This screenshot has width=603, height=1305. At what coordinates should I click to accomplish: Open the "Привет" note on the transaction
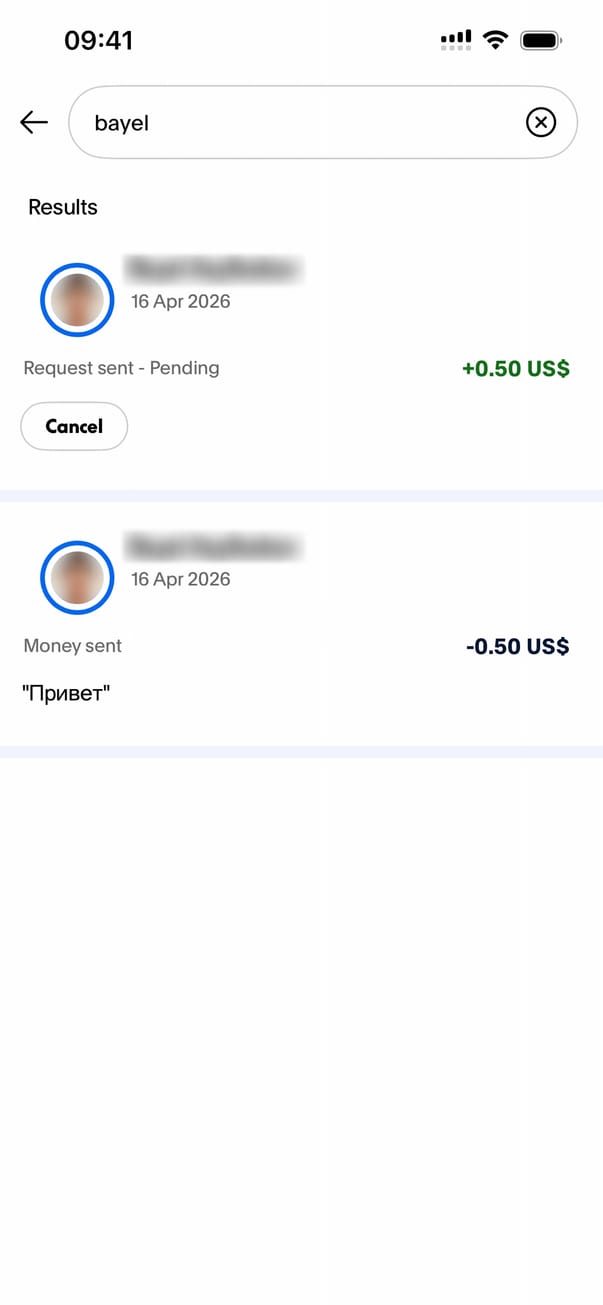coord(65,693)
